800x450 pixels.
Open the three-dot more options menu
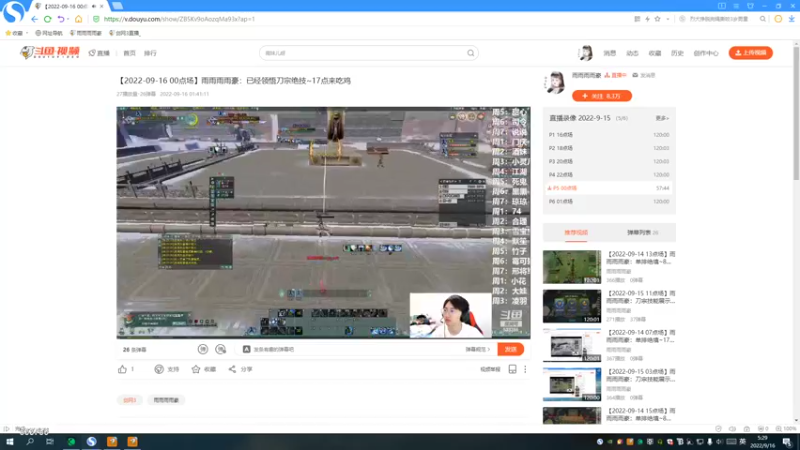pyautogui.click(x=525, y=369)
